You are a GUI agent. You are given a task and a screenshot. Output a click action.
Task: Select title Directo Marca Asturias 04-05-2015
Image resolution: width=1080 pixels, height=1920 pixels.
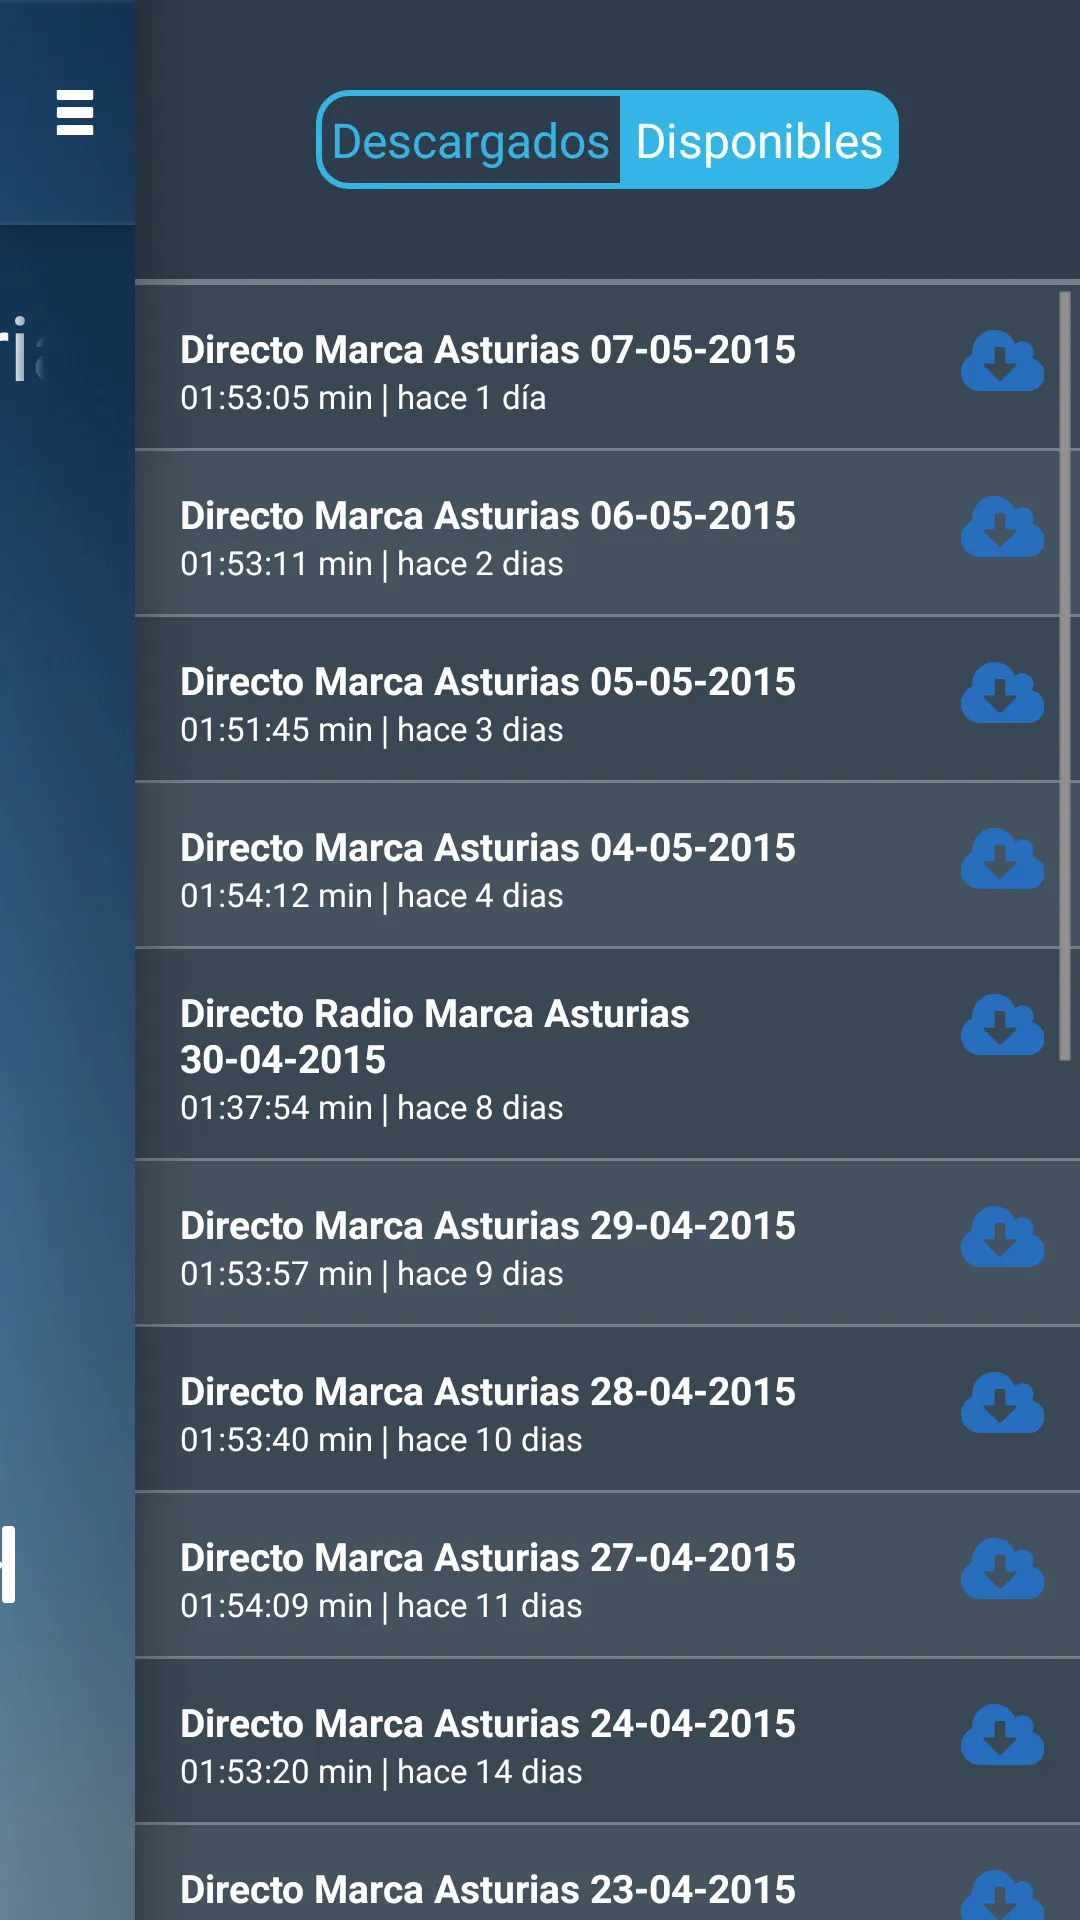click(x=488, y=848)
